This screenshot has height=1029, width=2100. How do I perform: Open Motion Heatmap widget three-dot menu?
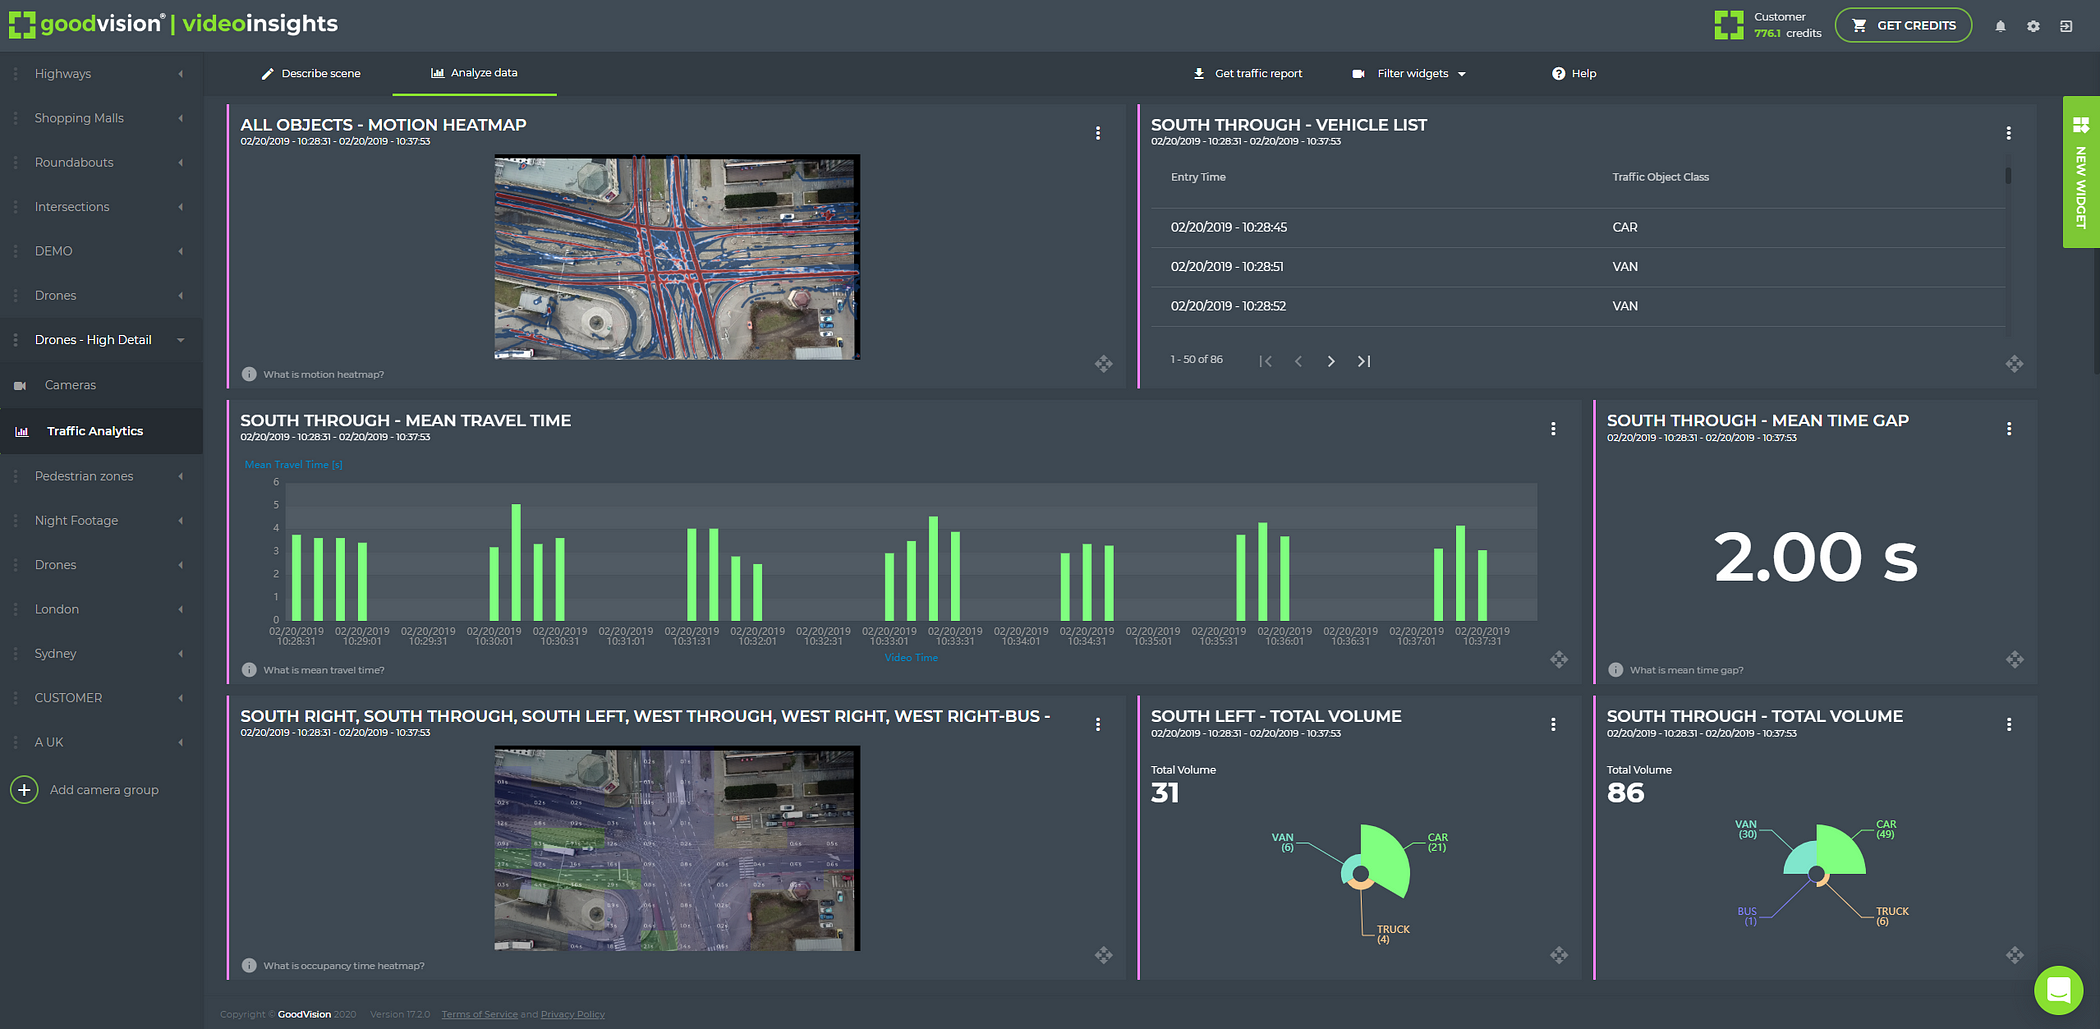click(x=1098, y=133)
